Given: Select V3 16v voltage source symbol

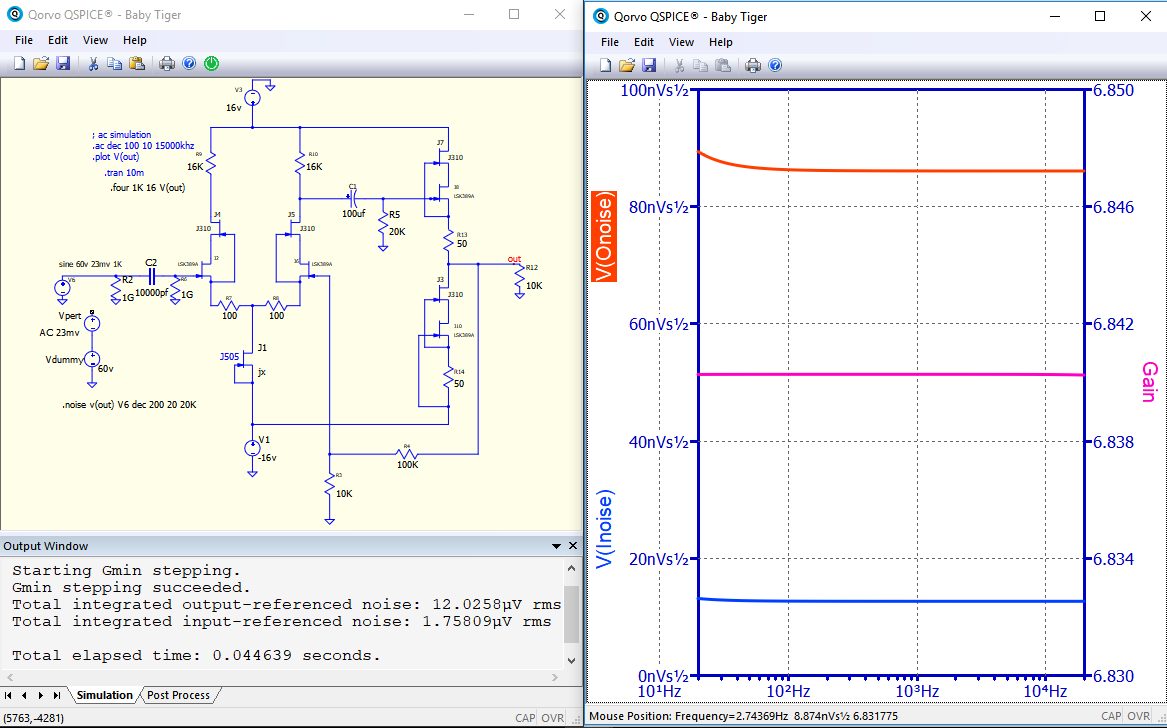Looking at the screenshot, I should pyautogui.click(x=252, y=98).
